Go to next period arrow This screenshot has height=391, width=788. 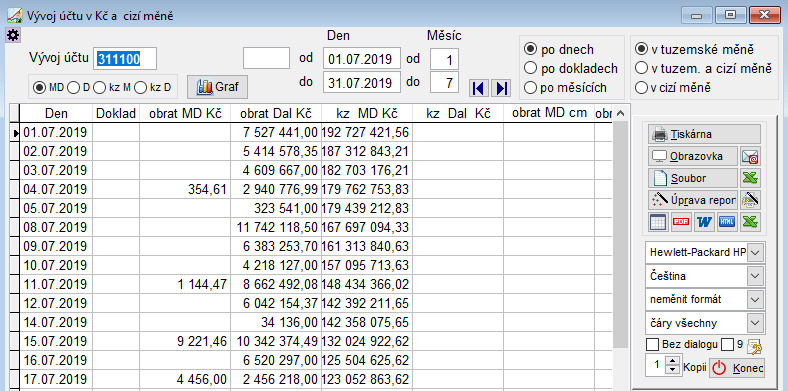point(501,88)
